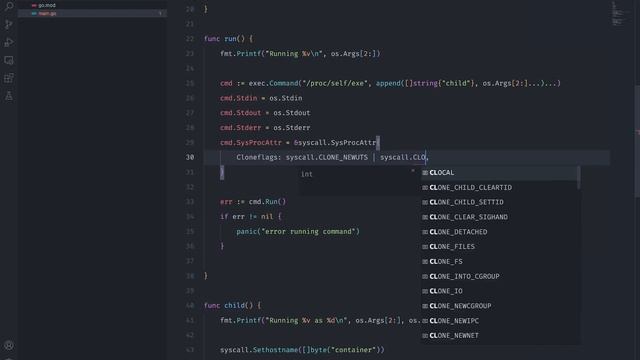Click the constant icon beside CLOCAL
This screenshot has width=640, height=360.
(x=425, y=173)
